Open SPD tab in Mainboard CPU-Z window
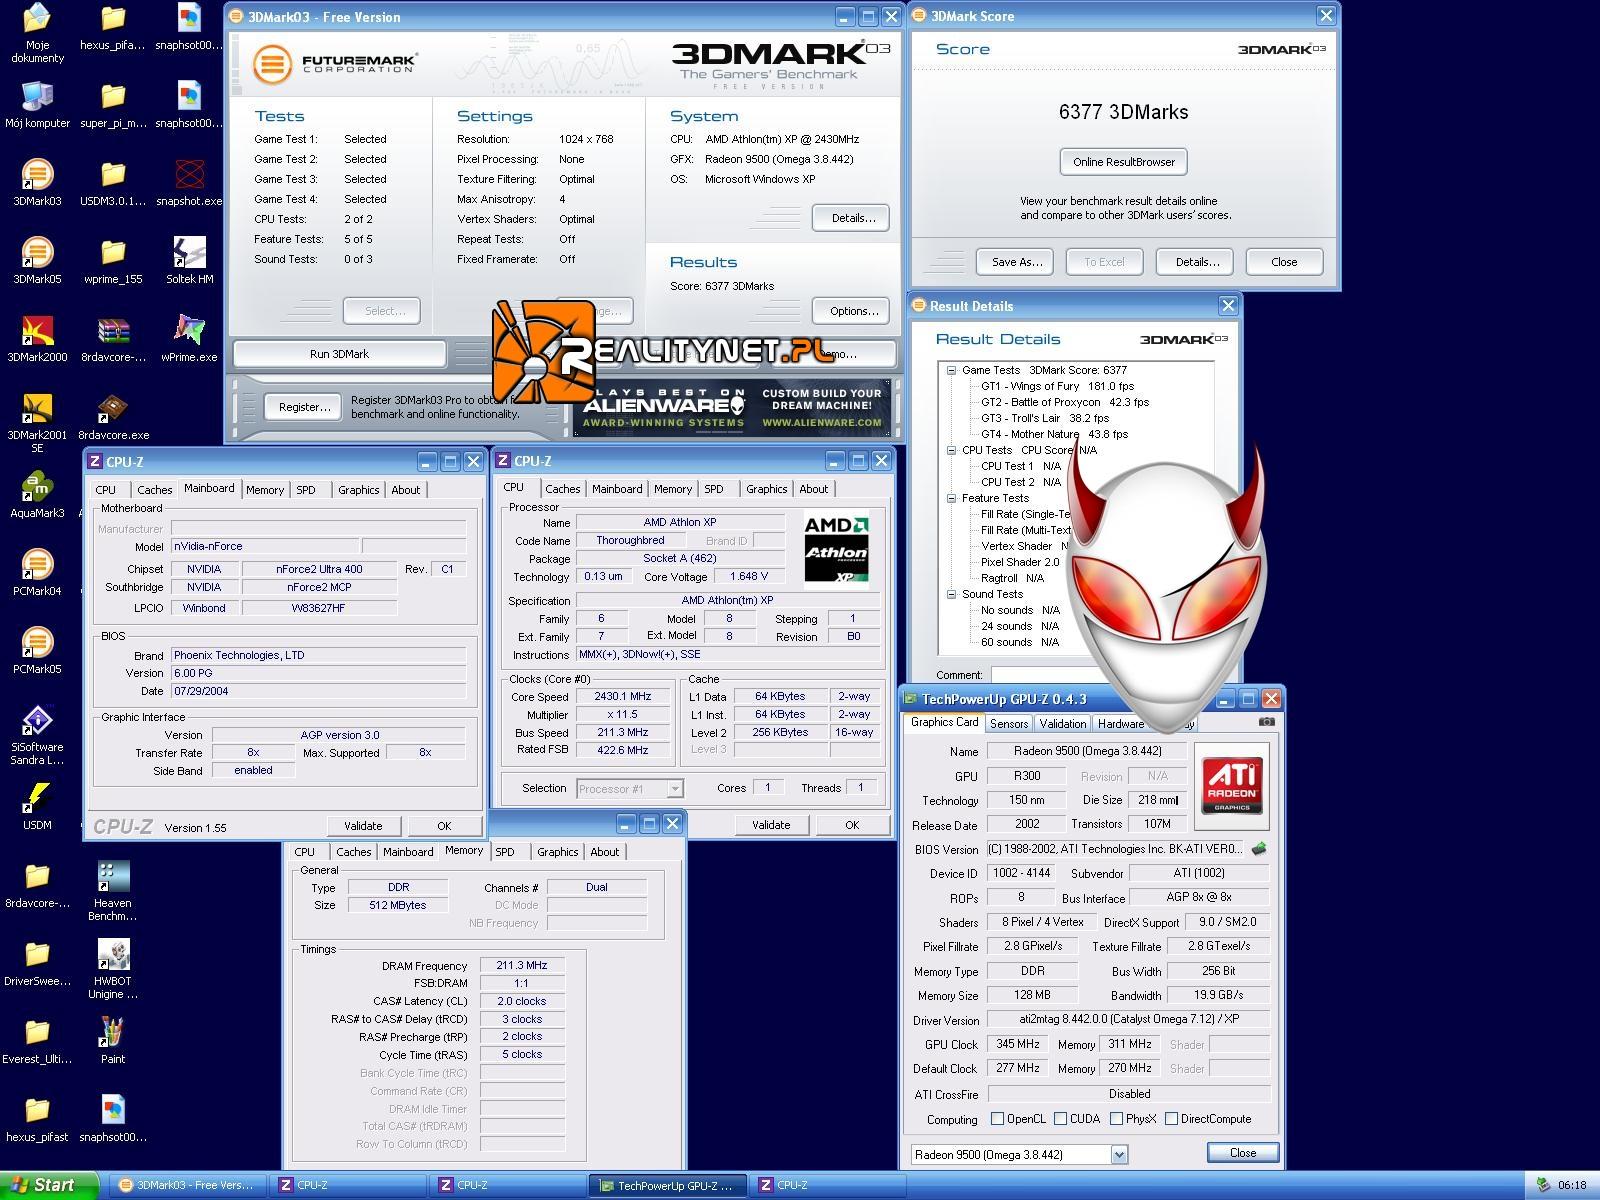The image size is (1600, 1200). (x=306, y=490)
